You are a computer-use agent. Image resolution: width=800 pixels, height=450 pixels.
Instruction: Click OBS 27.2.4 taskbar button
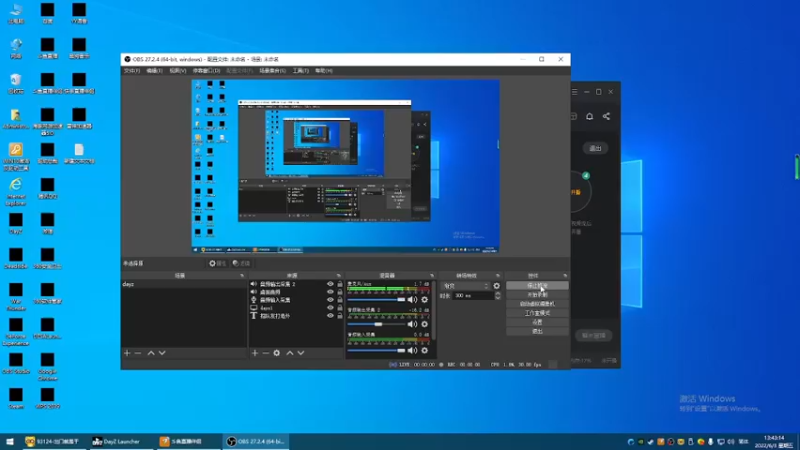click(256, 441)
